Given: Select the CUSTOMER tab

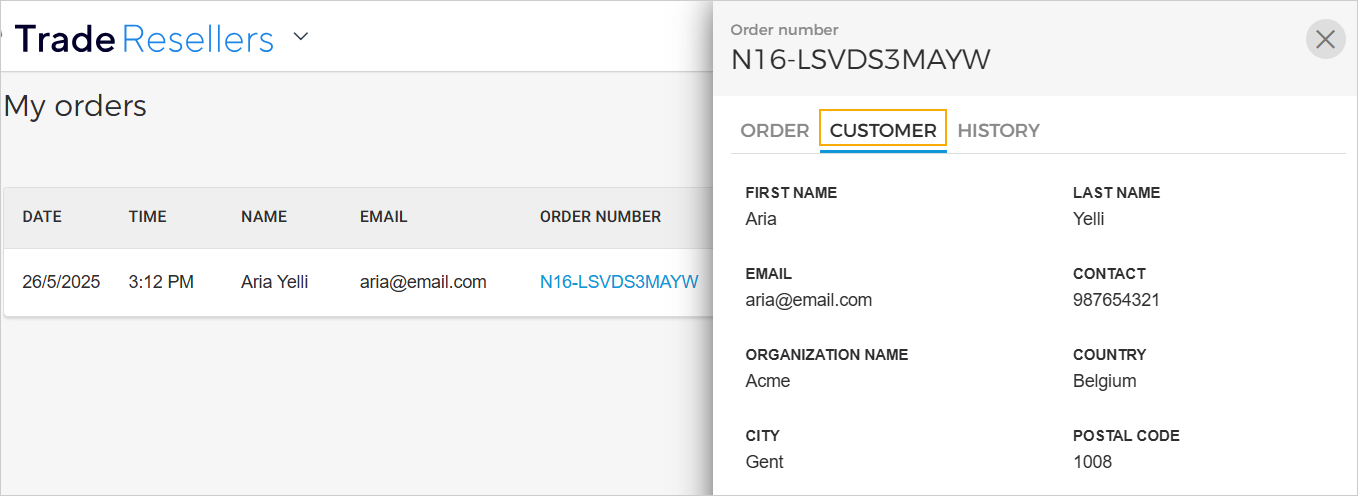Looking at the screenshot, I should [x=883, y=130].
